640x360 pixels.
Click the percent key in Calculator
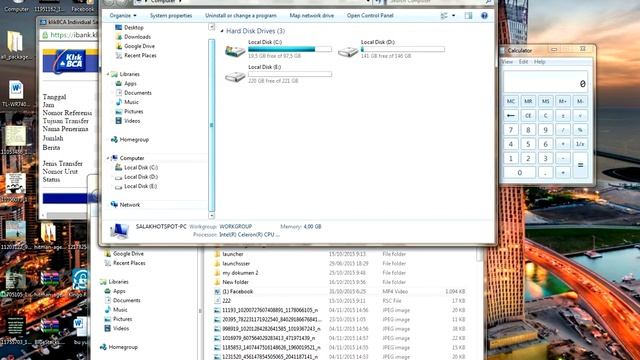pyautogui.click(x=580, y=130)
